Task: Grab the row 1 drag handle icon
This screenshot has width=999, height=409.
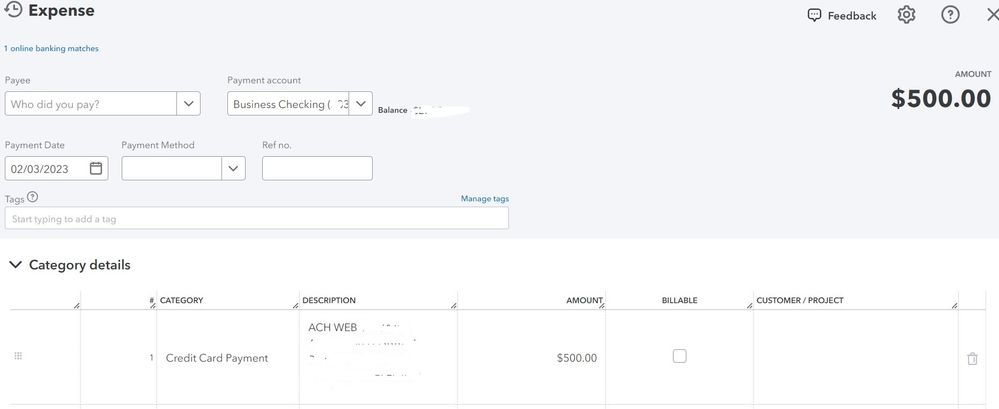Action: [18, 357]
